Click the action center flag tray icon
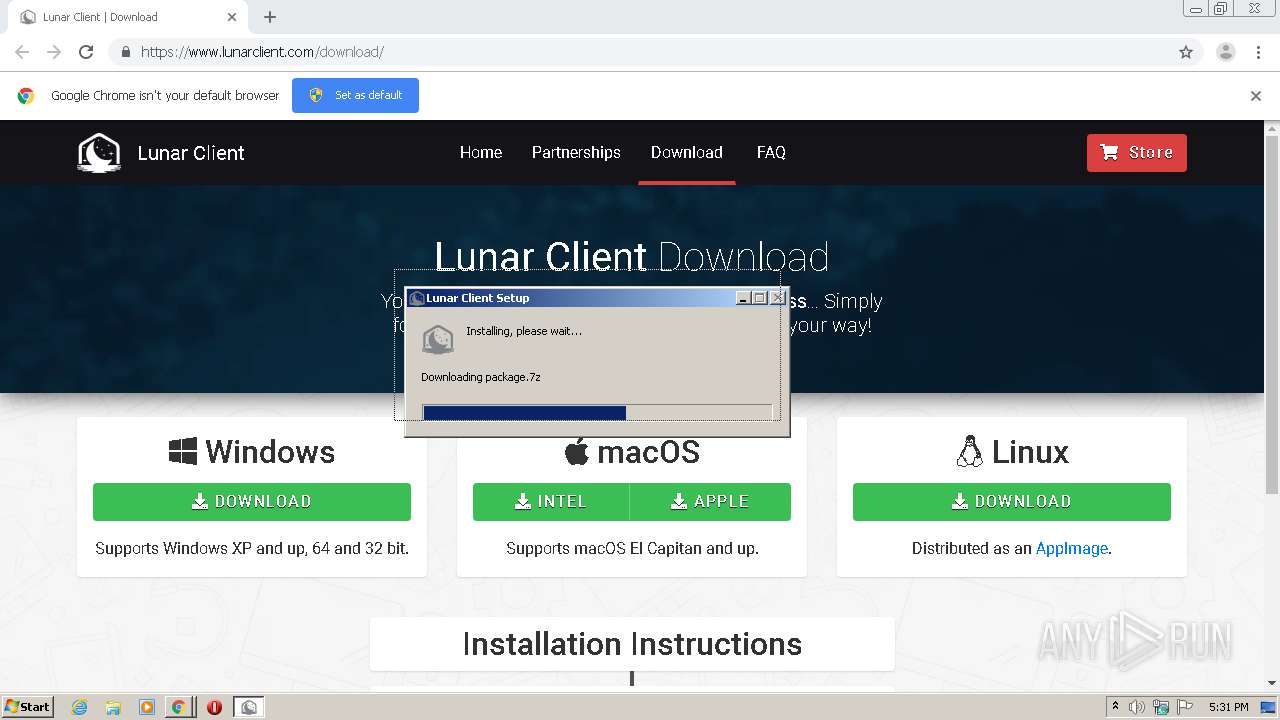Screen dimensions: 1280x720 [1184, 707]
